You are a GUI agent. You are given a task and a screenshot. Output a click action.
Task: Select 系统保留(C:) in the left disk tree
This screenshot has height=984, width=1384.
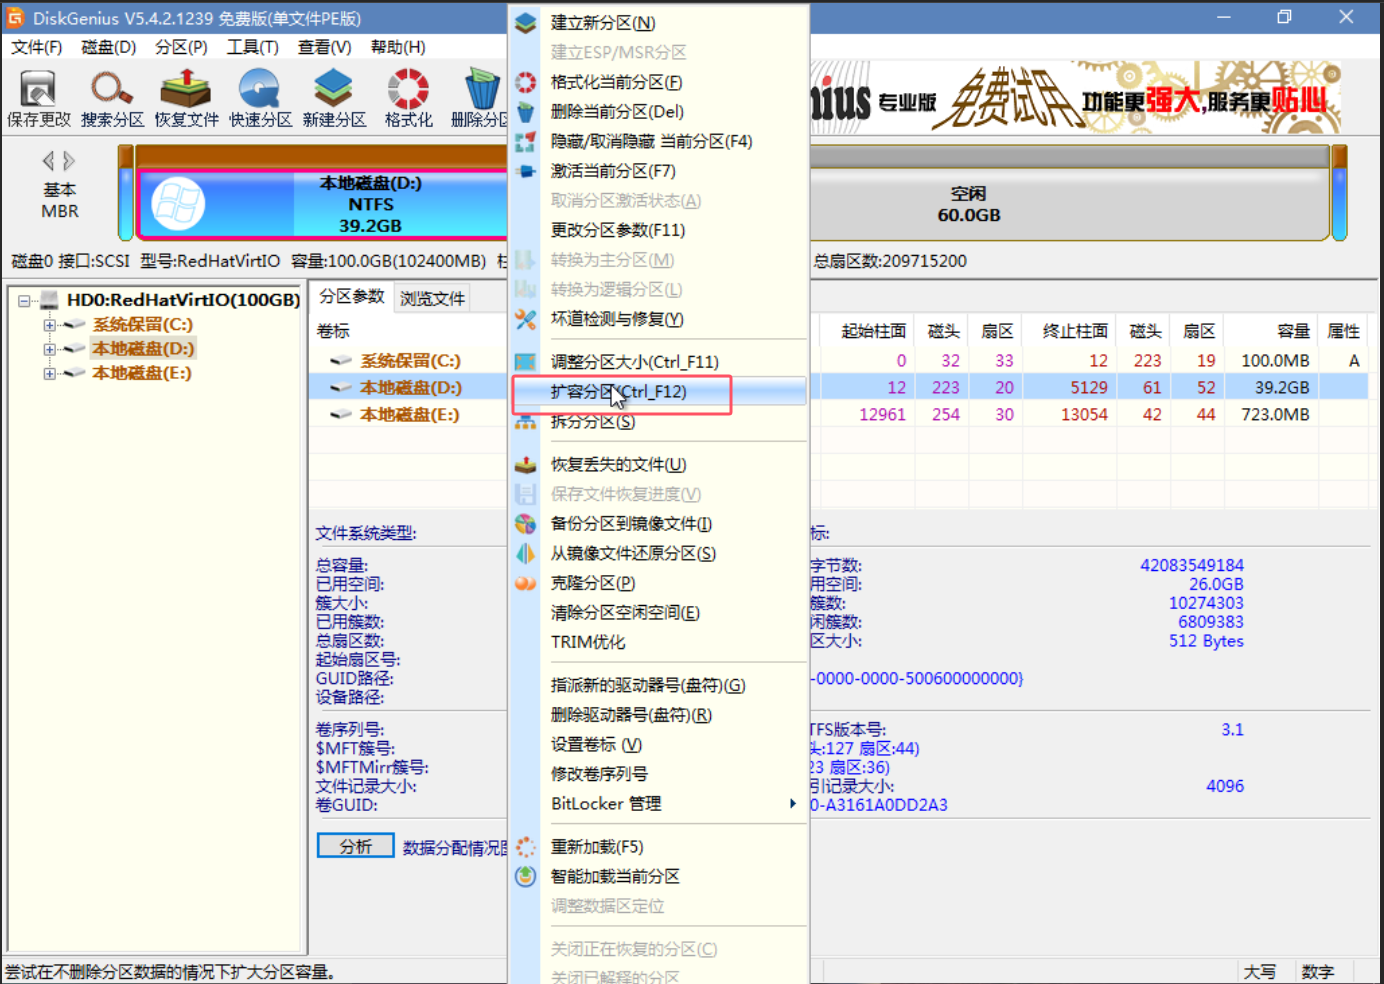click(x=142, y=325)
